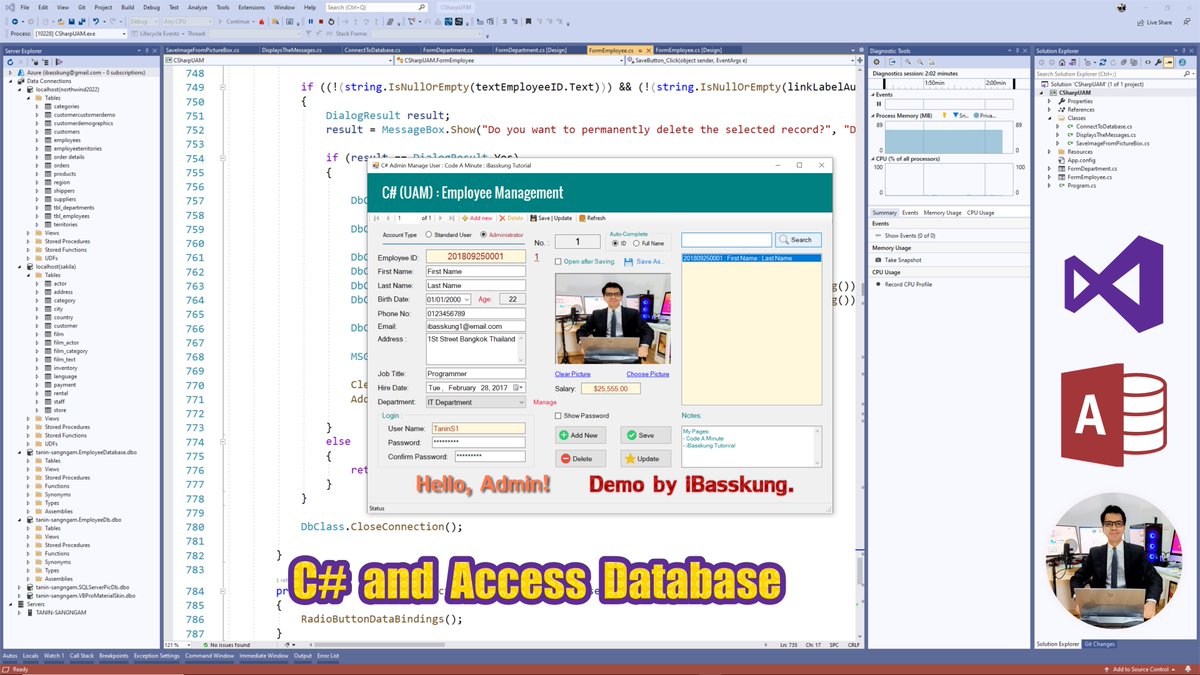The image size is (1200, 675).
Task: Select the 201809250001 employee list entry
Action: [750, 258]
